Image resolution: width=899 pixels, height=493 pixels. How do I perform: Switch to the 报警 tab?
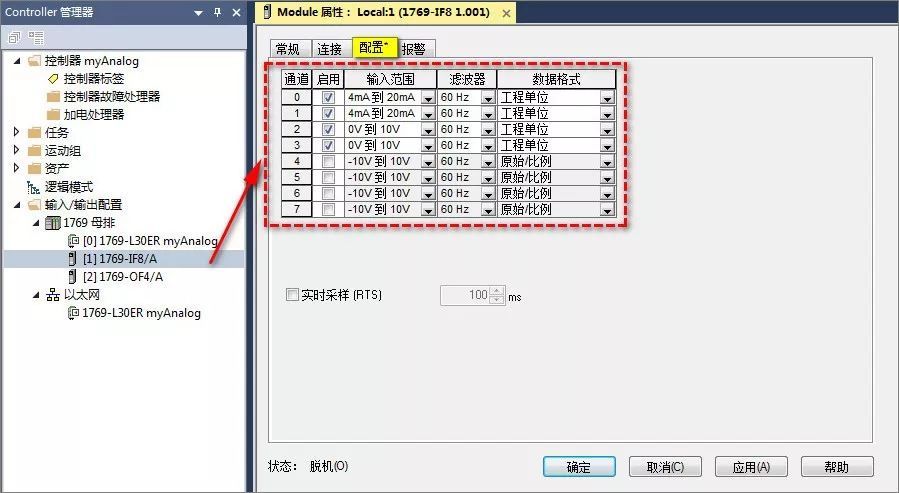(415, 49)
